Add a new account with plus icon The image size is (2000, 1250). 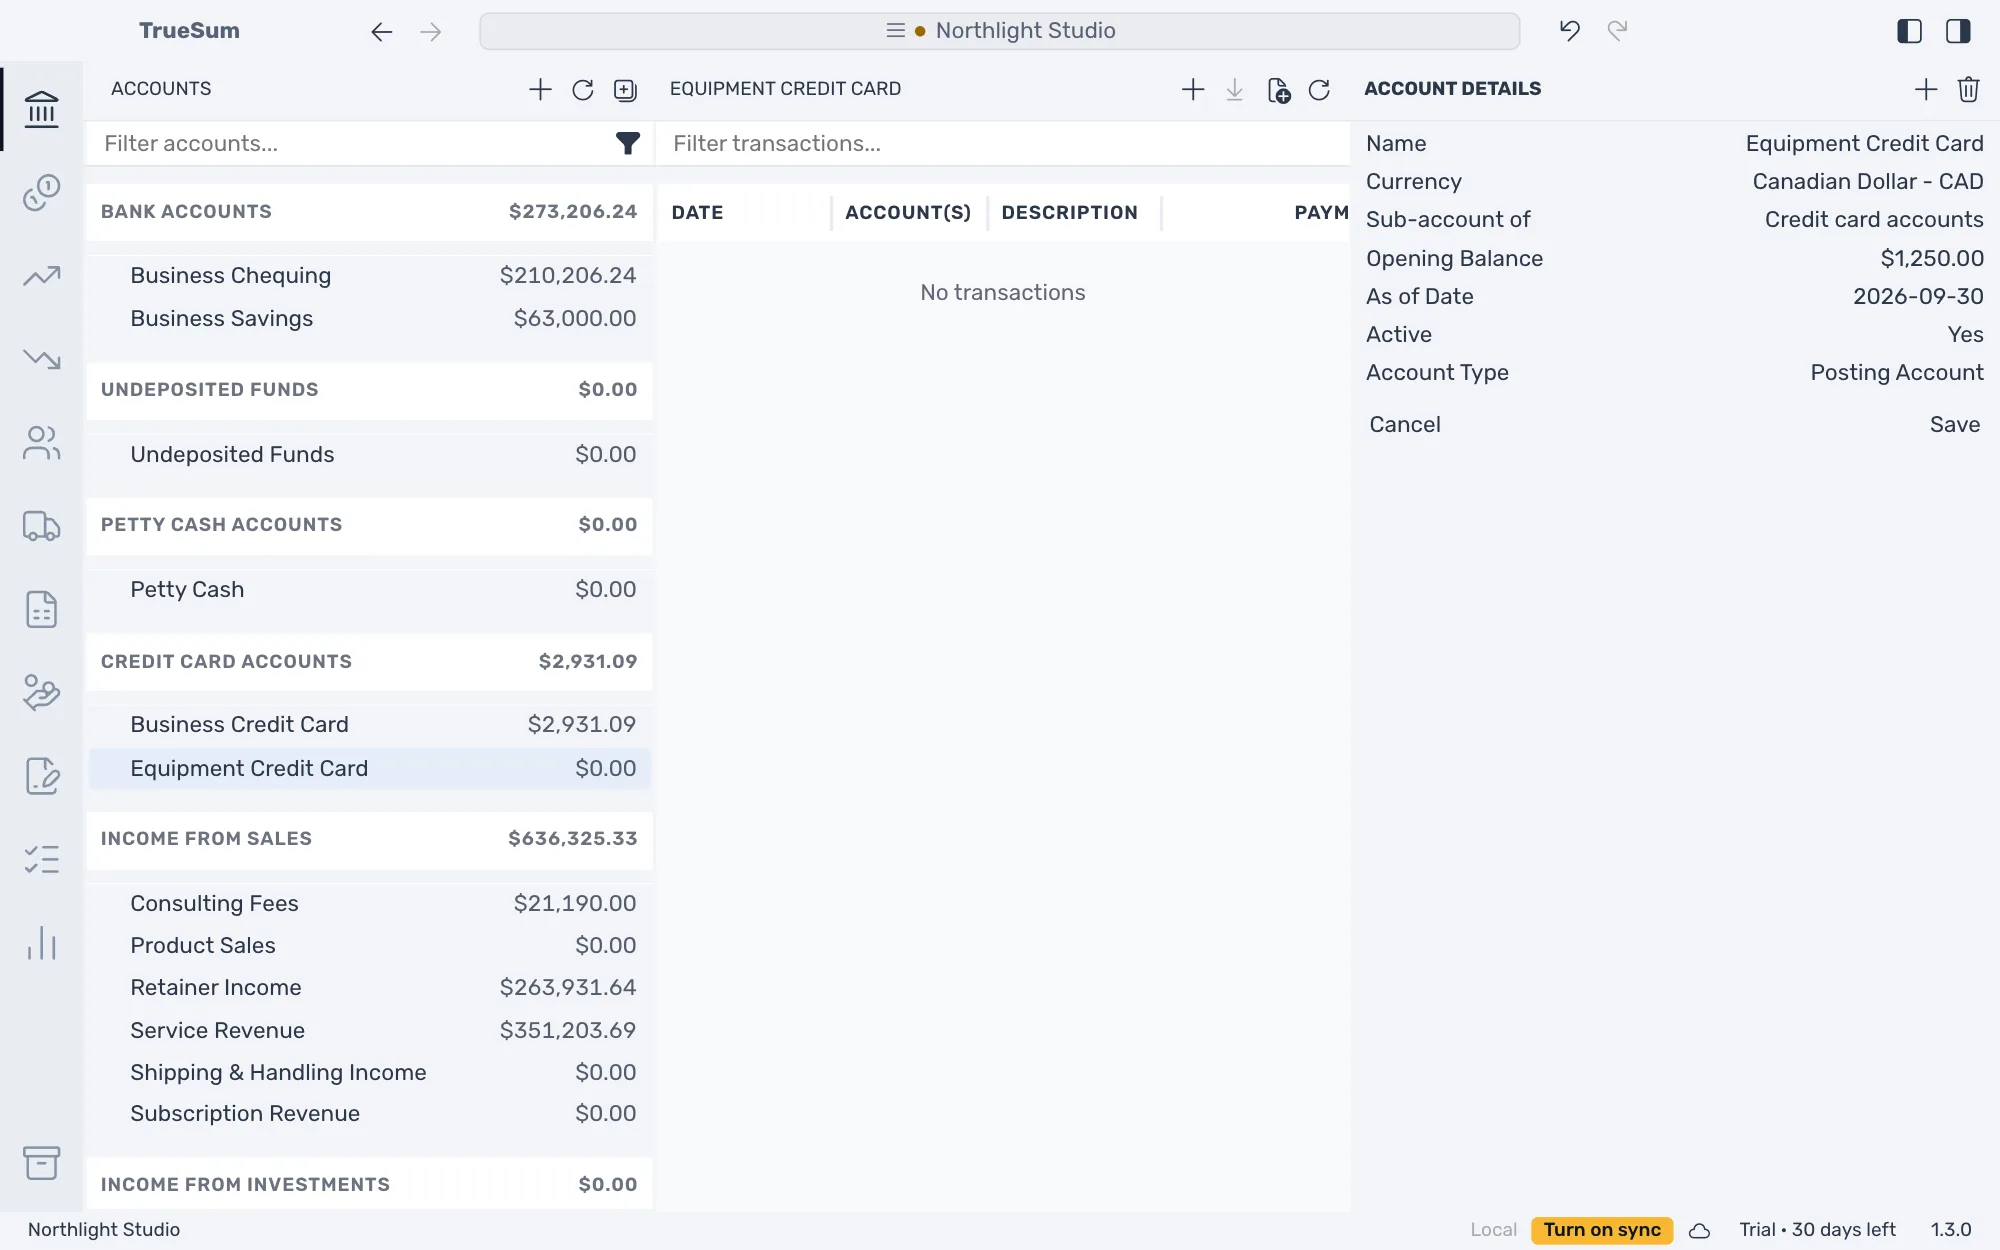[x=540, y=89]
